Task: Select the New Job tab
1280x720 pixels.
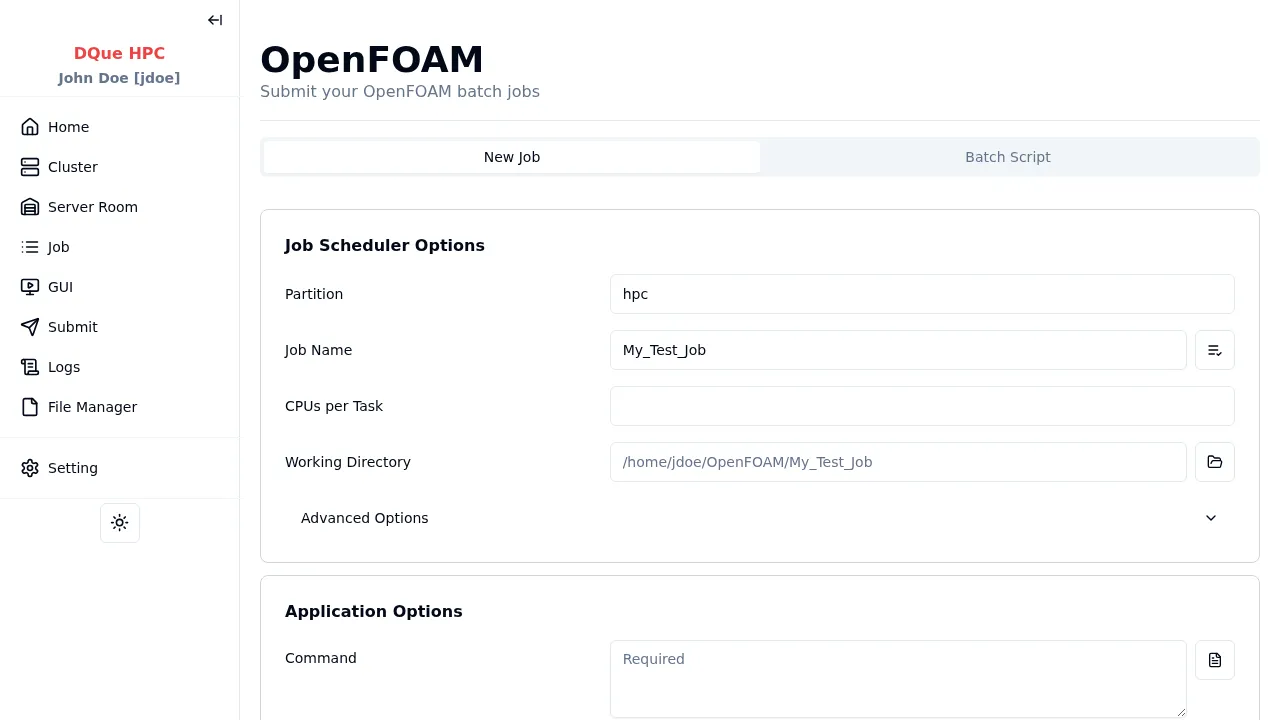Action: click(512, 157)
